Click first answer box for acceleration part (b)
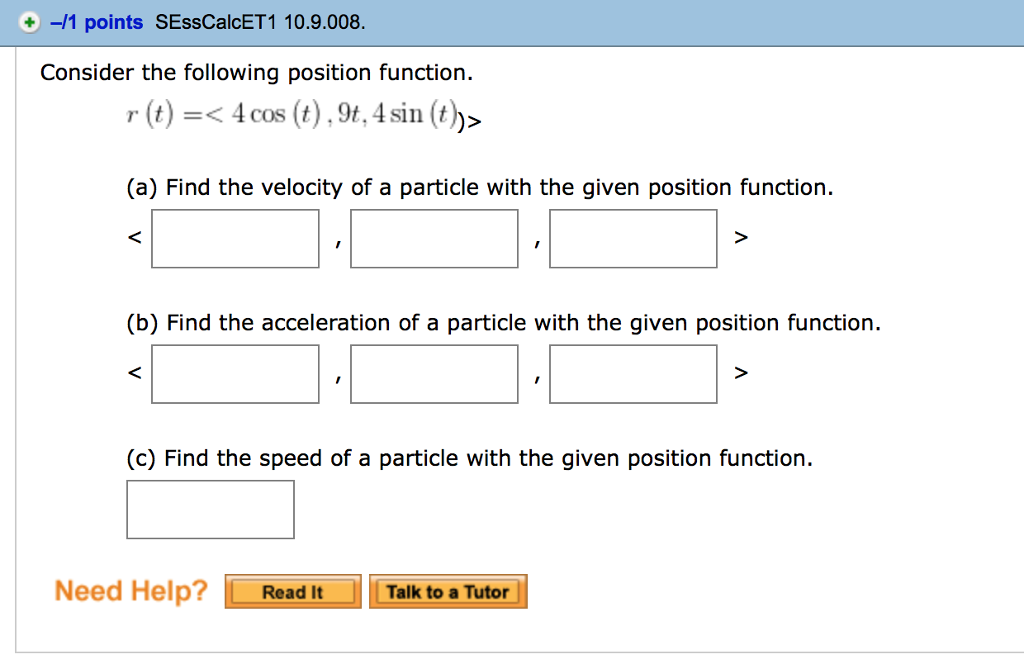The image size is (1024, 664). (x=234, y=373)
